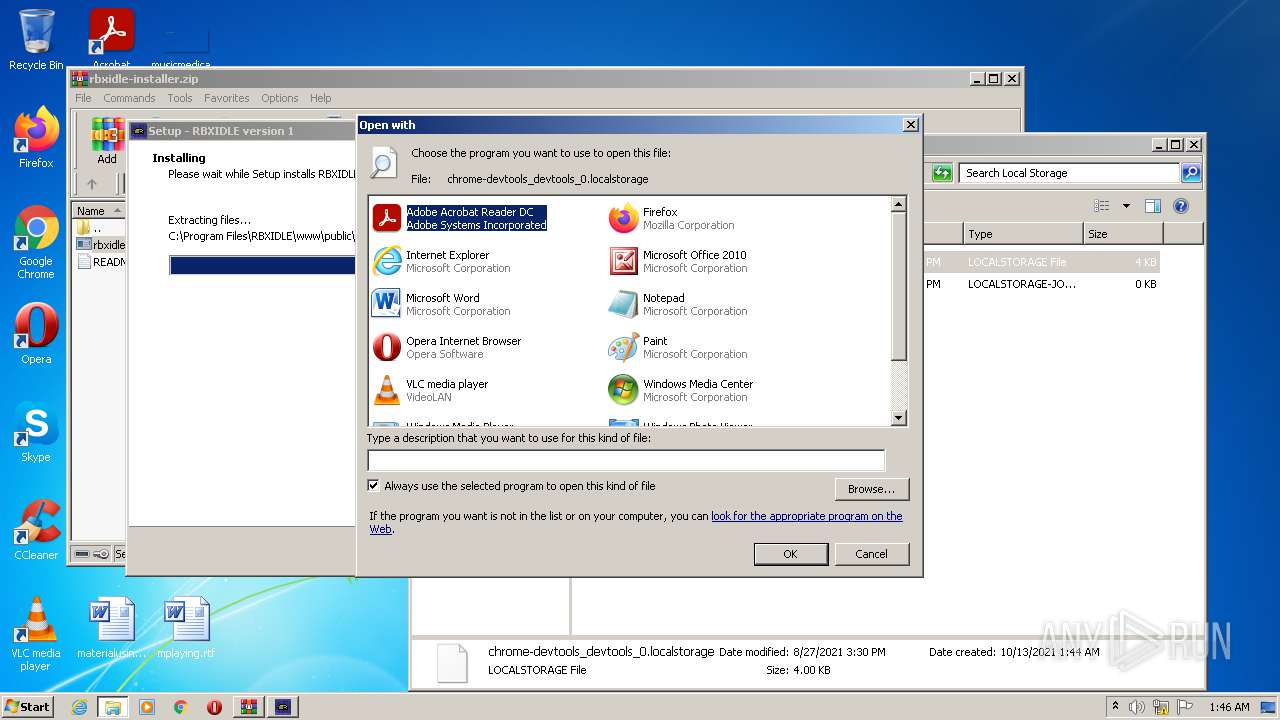Open Explorer help via the question-mark icon
The image size is (1280, 720).
coord(1180,206)
